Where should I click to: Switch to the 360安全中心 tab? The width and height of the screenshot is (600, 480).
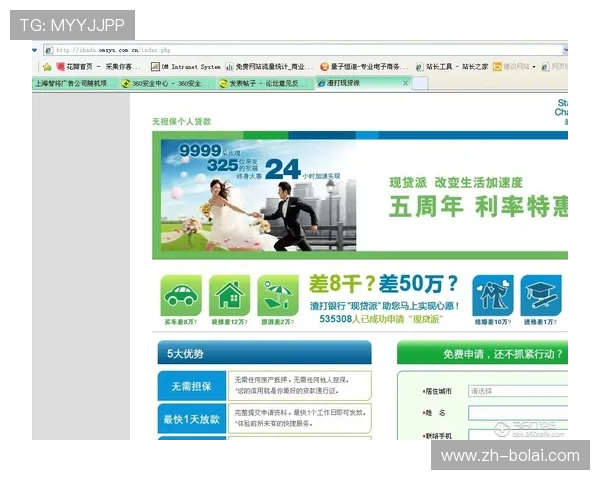[167, 83]
